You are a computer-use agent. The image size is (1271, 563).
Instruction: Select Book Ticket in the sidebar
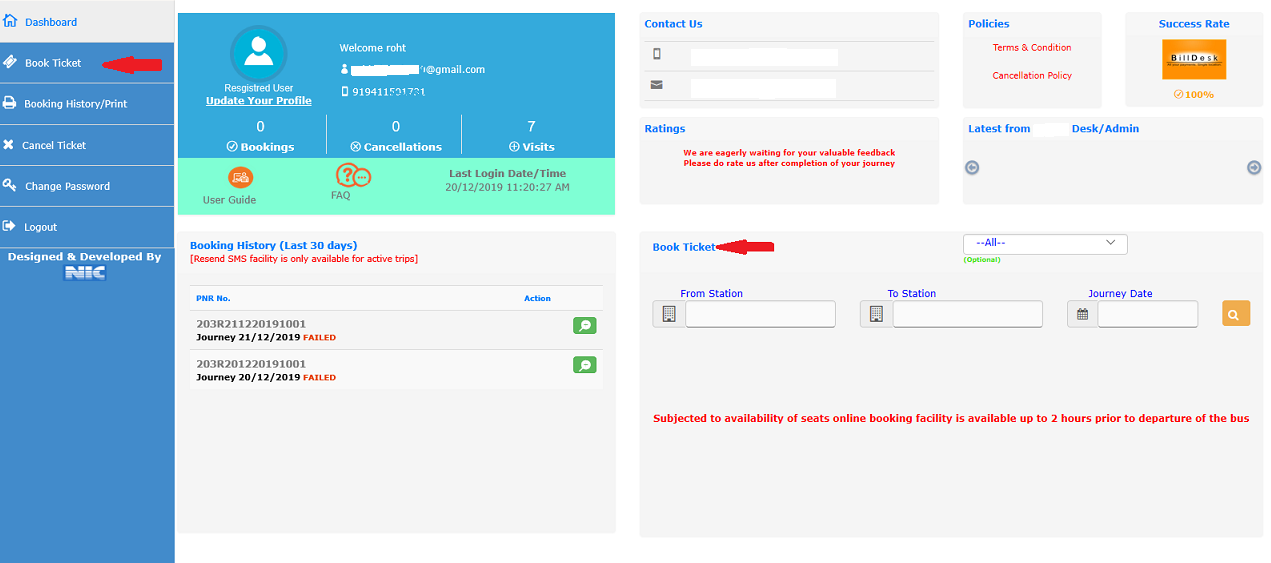[53, 63]
